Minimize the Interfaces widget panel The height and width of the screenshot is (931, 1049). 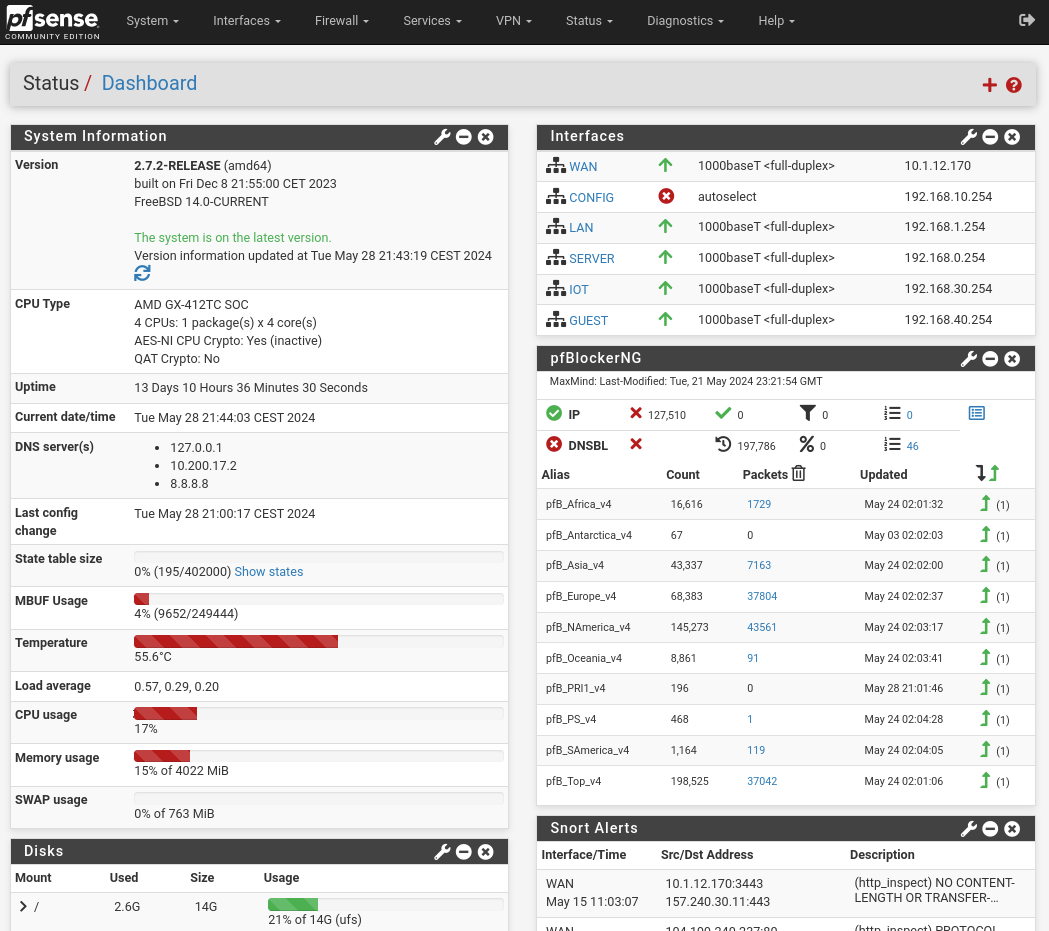[x=990, y=137]
